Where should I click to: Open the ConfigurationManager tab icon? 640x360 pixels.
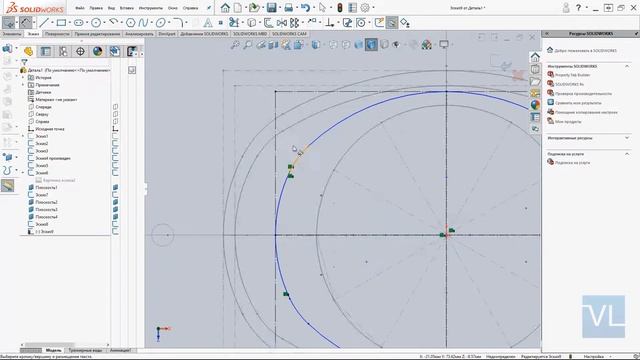[x=63, y=51]
